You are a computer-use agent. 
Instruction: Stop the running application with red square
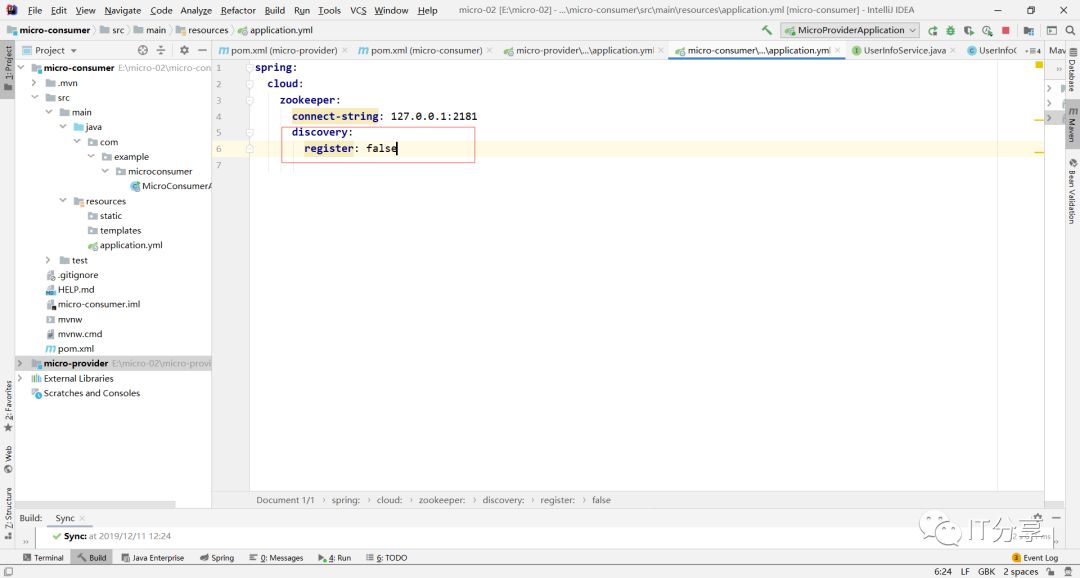coord(1006,30)
